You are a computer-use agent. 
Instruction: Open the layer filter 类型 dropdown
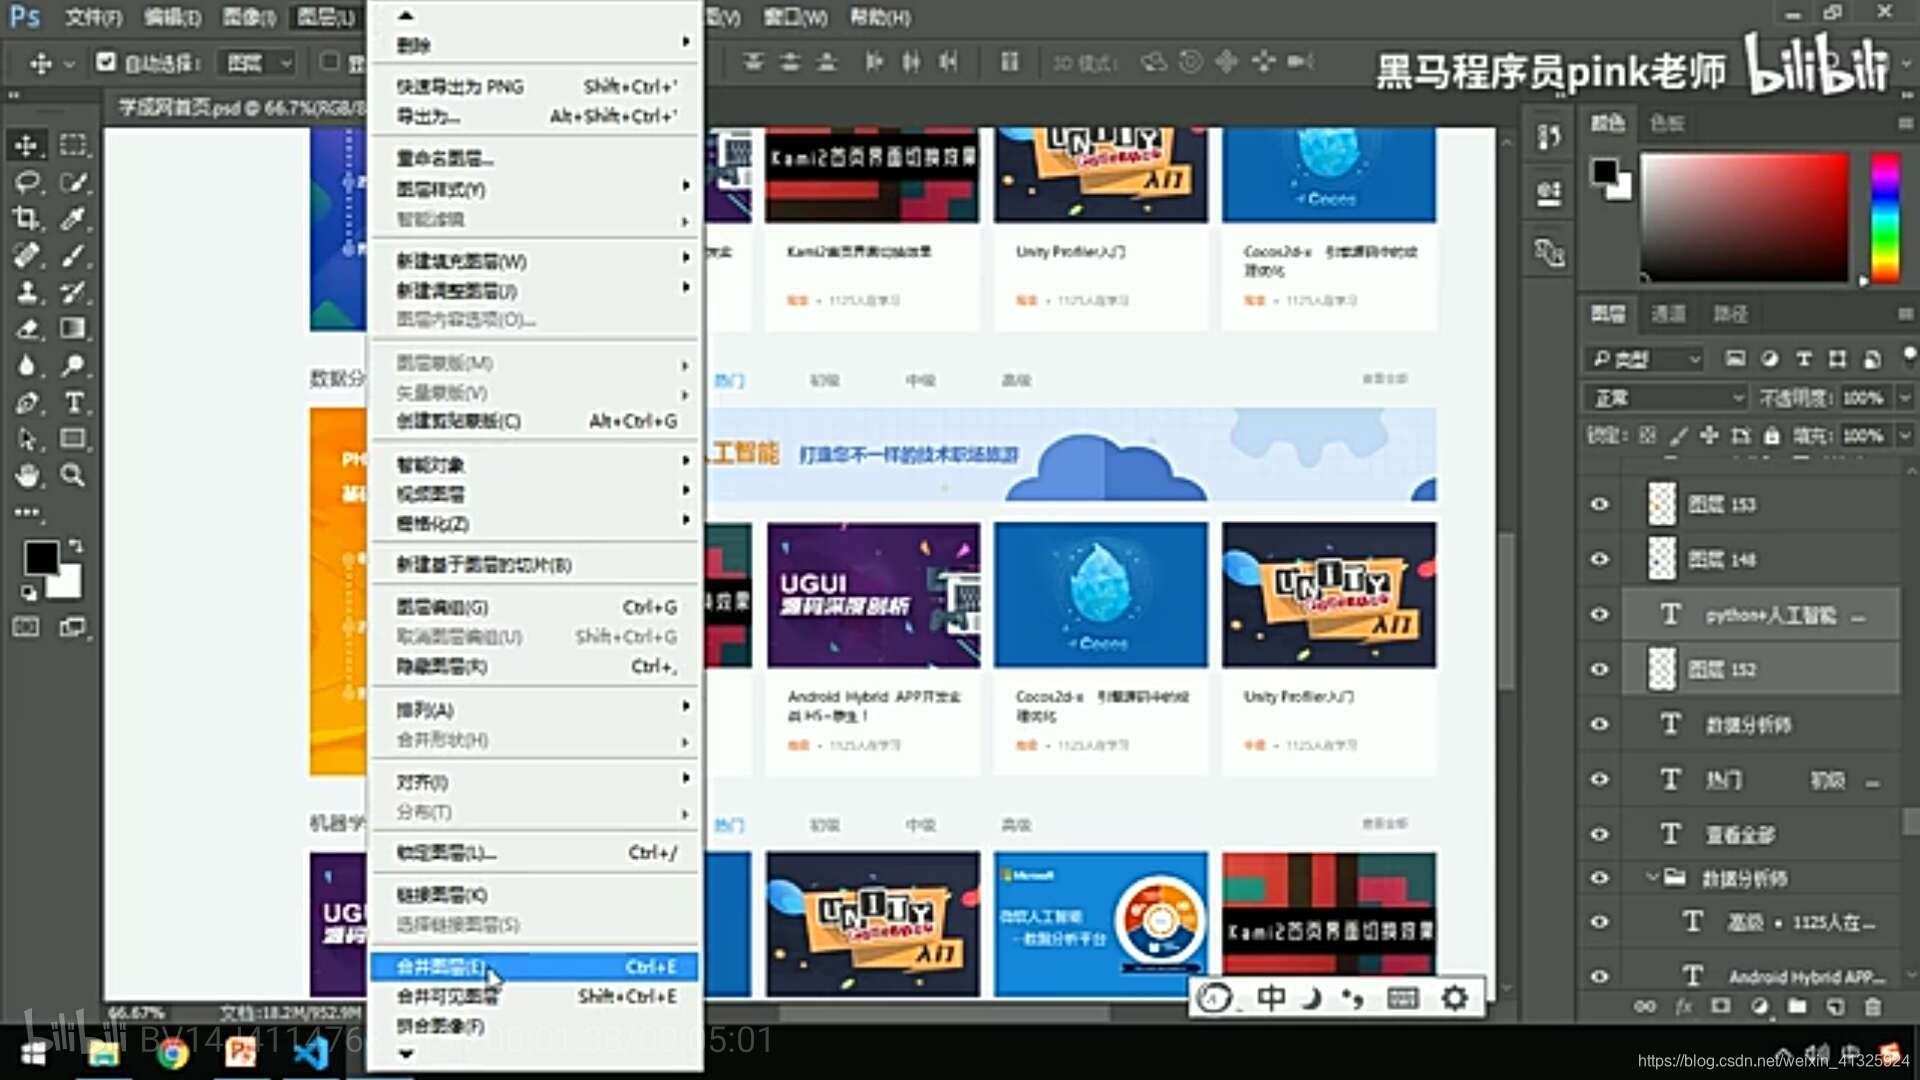point(1645,359)
